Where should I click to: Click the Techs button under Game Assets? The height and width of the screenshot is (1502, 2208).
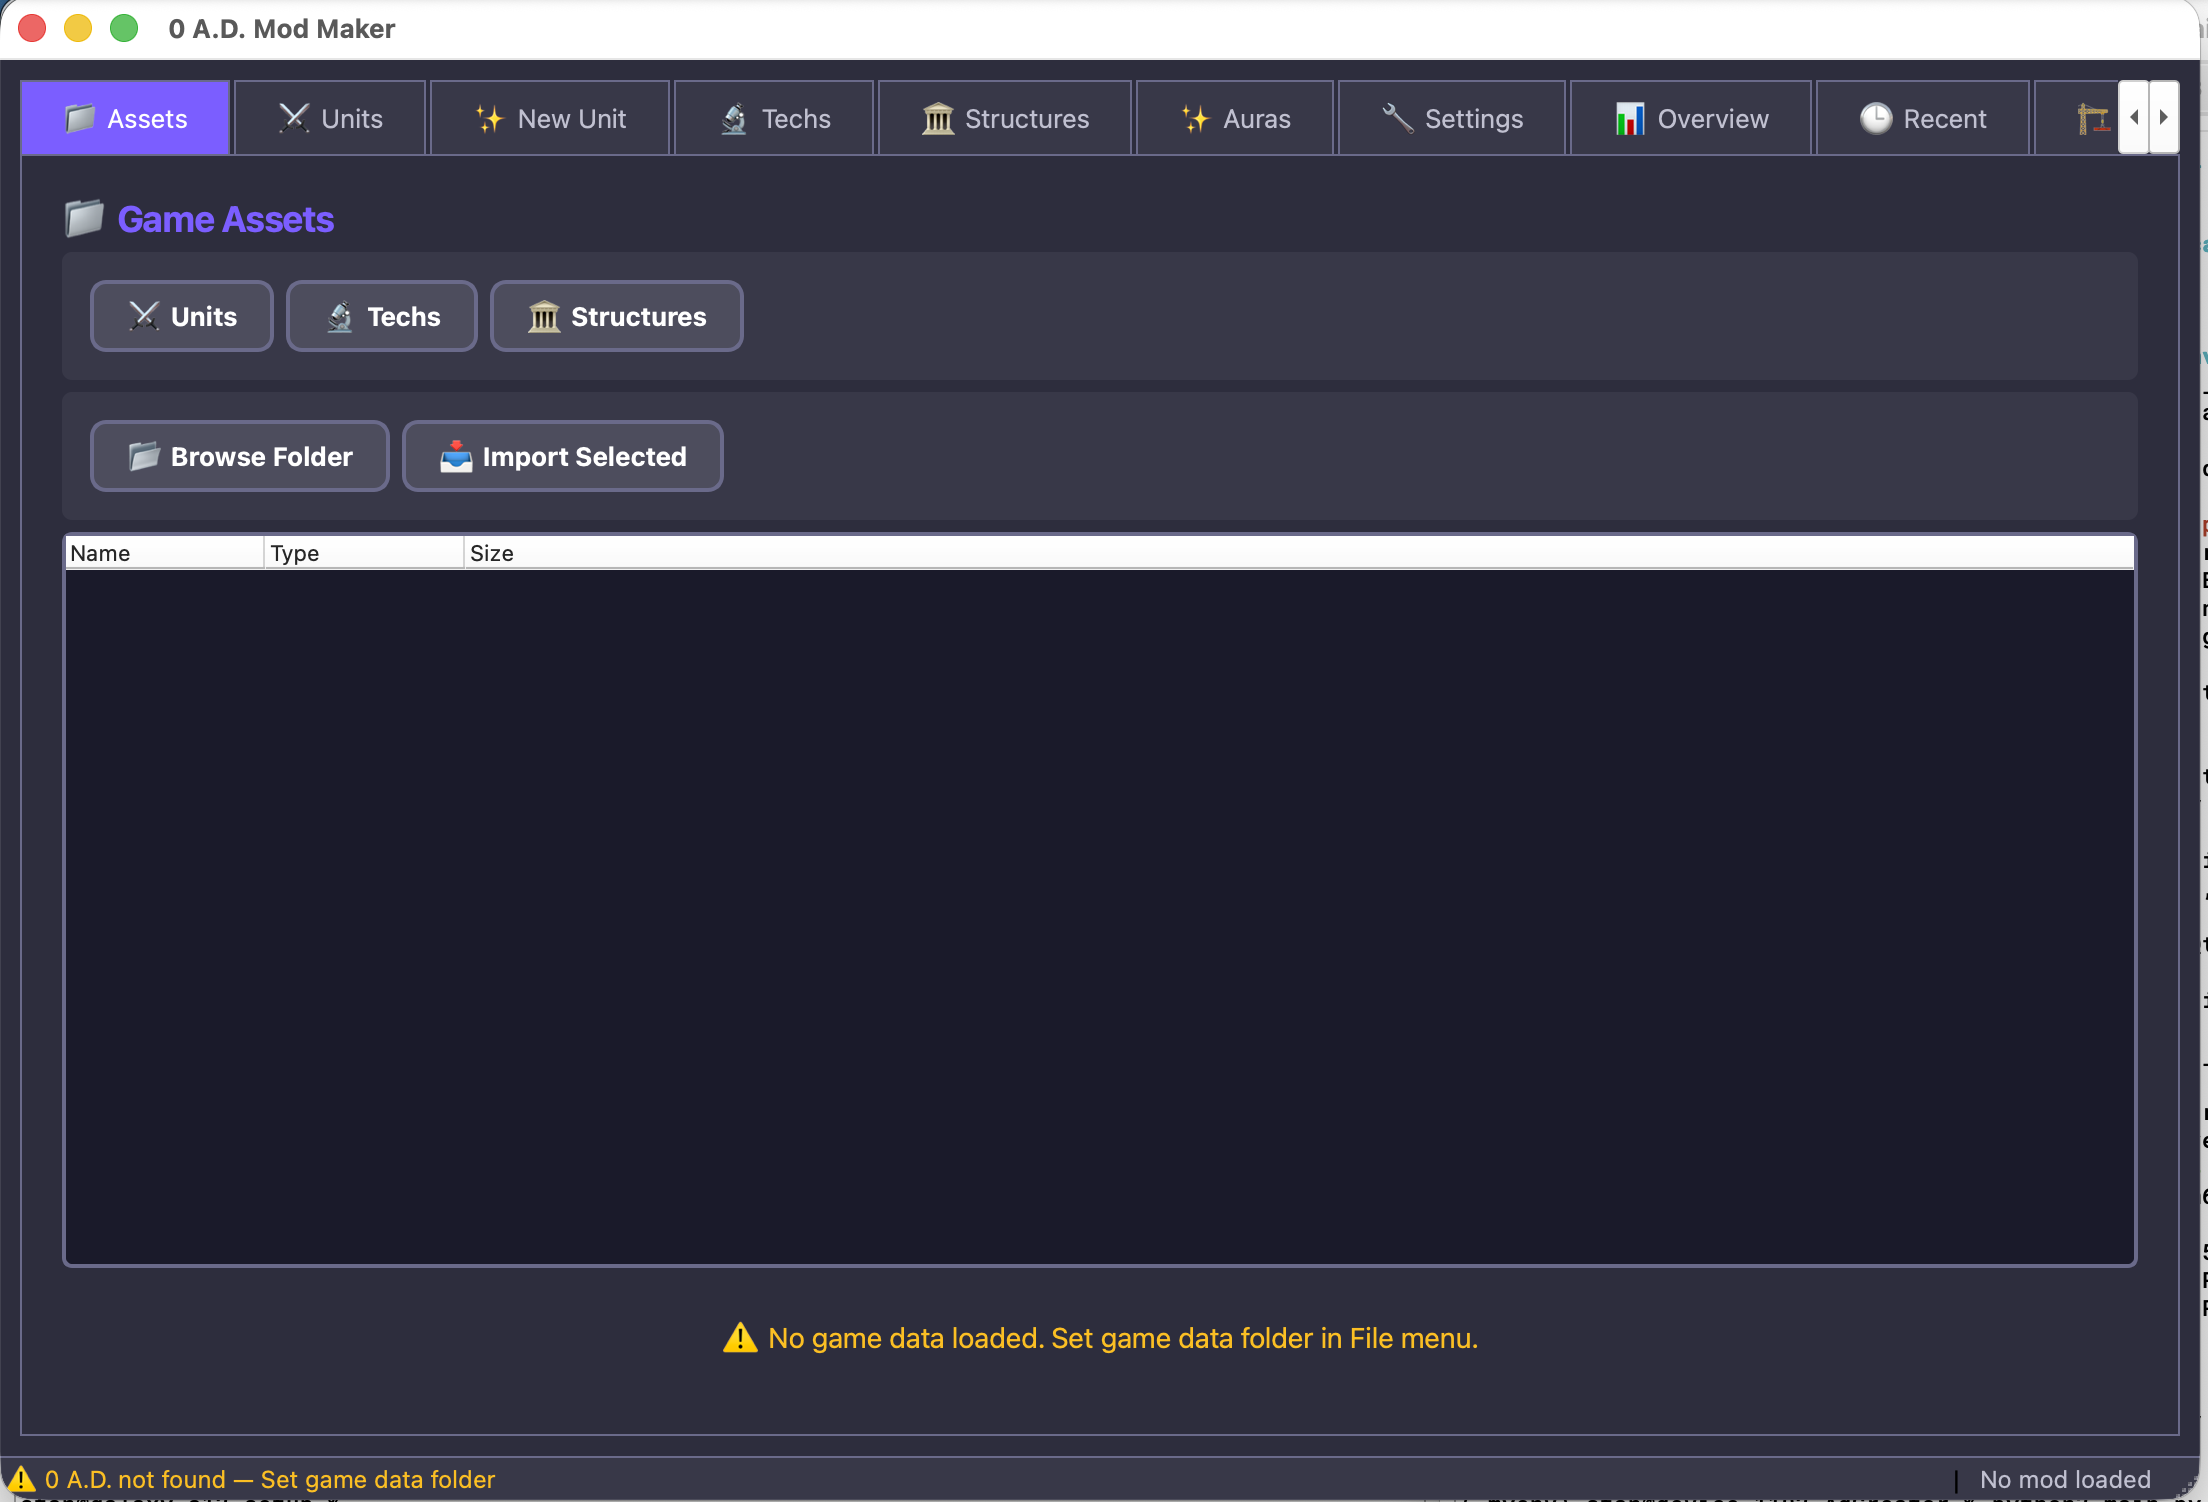(x=382, y=316)
